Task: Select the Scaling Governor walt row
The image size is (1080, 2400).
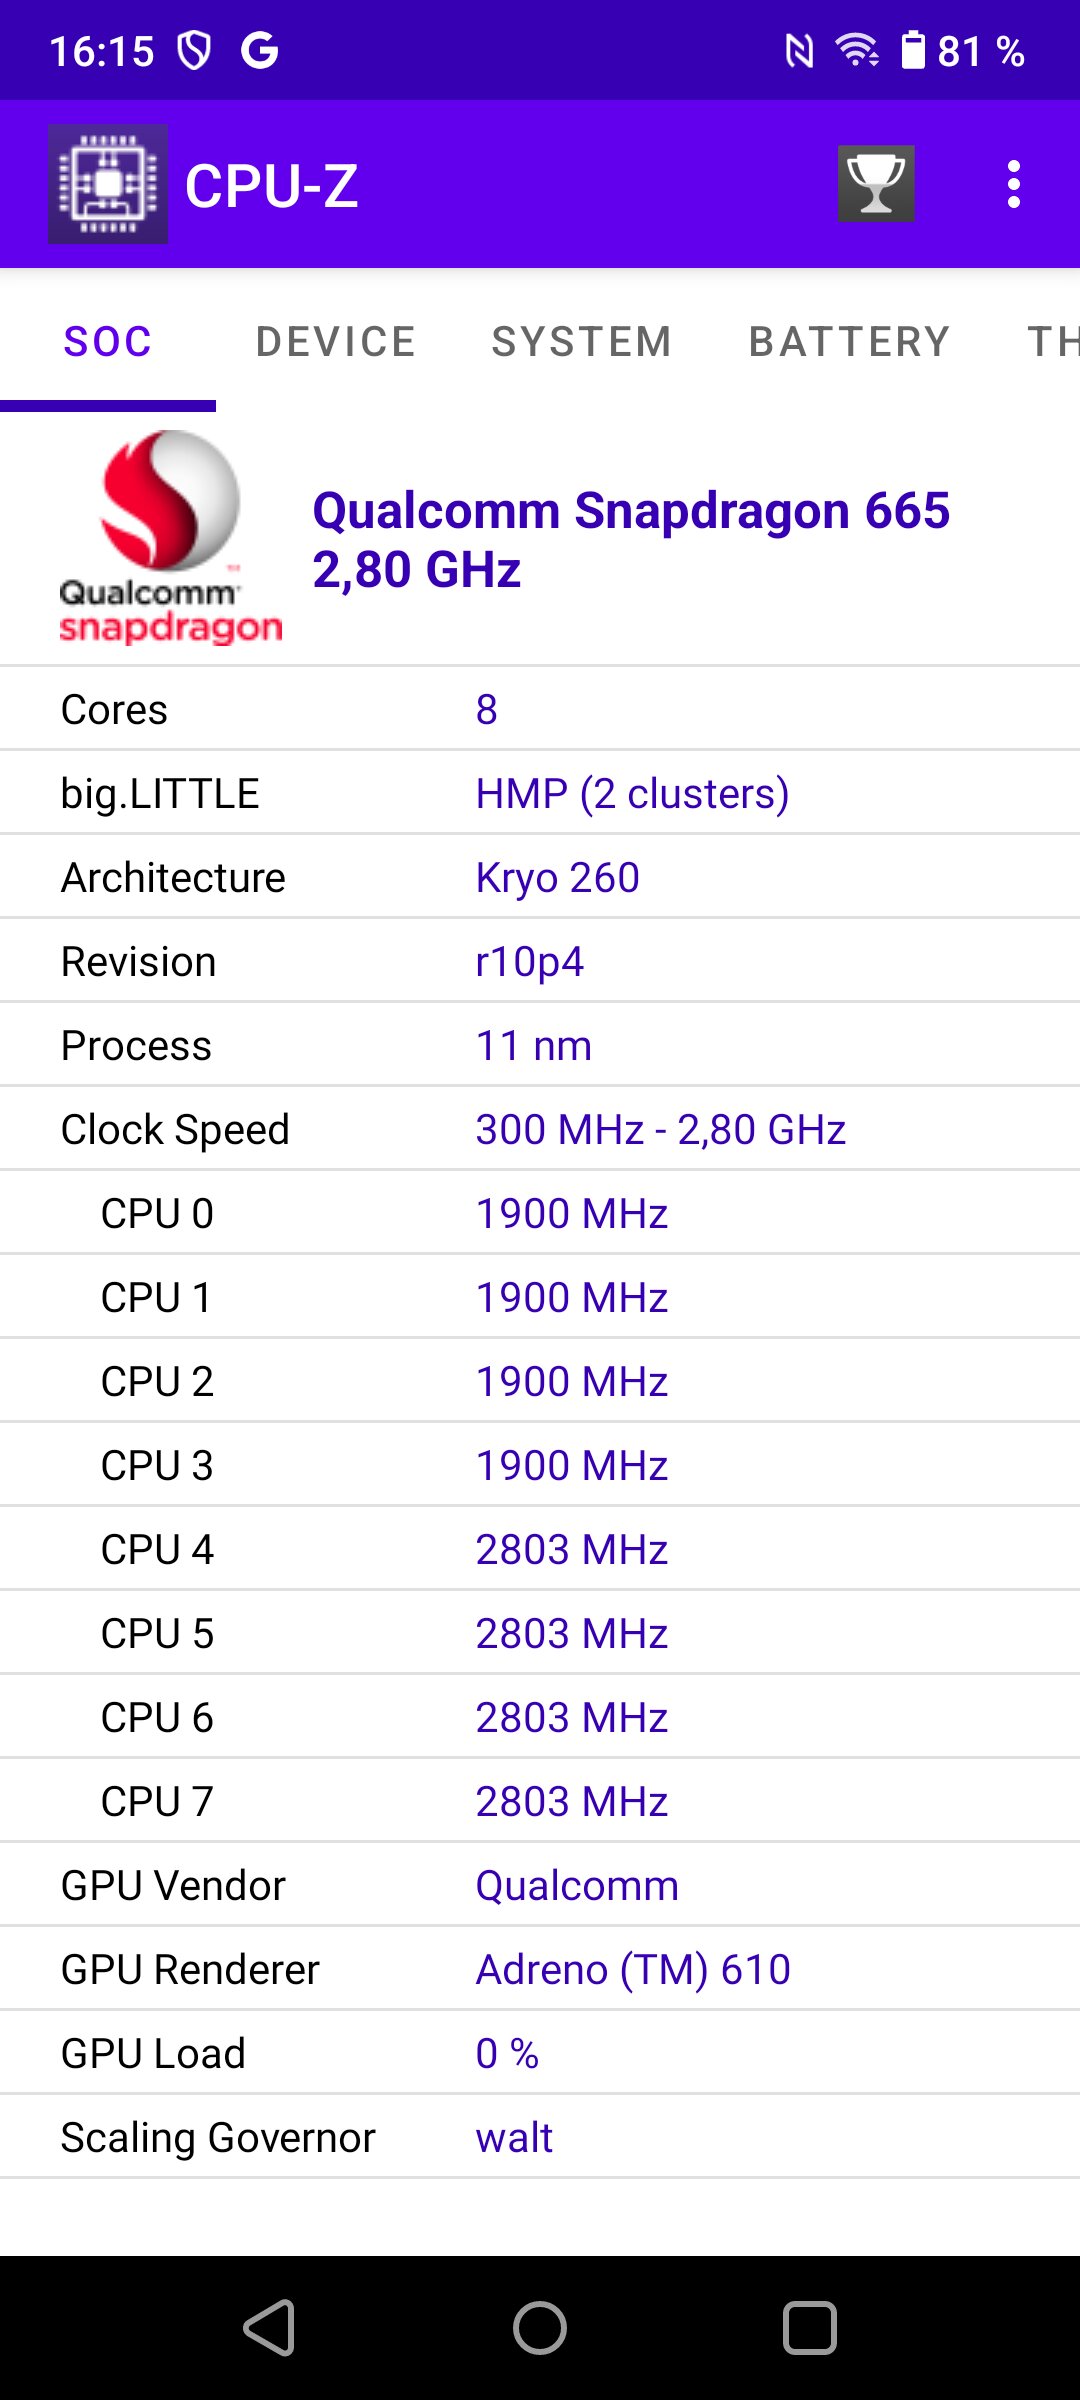Action: coord(540,2137)
